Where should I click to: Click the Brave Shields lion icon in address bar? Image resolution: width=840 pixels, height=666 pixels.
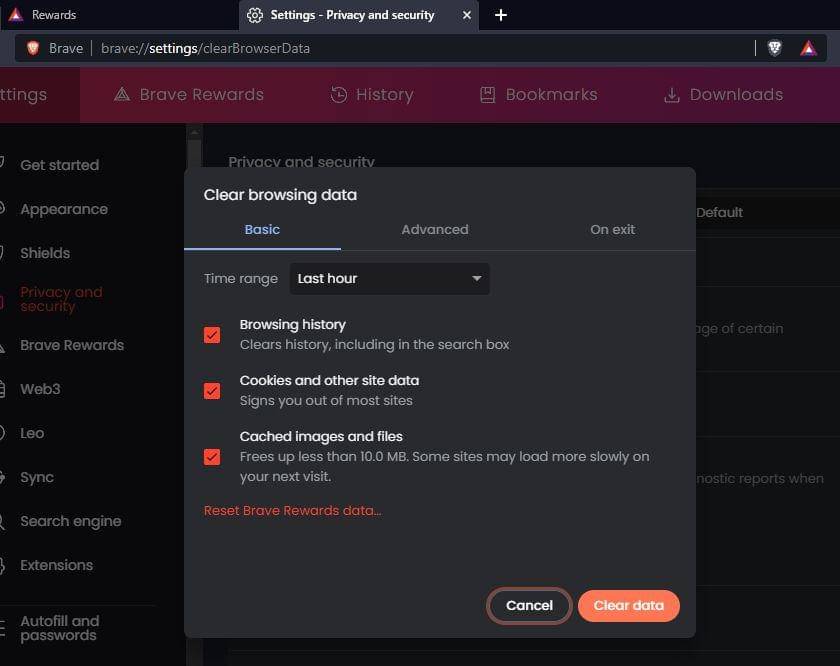[774, 48]
